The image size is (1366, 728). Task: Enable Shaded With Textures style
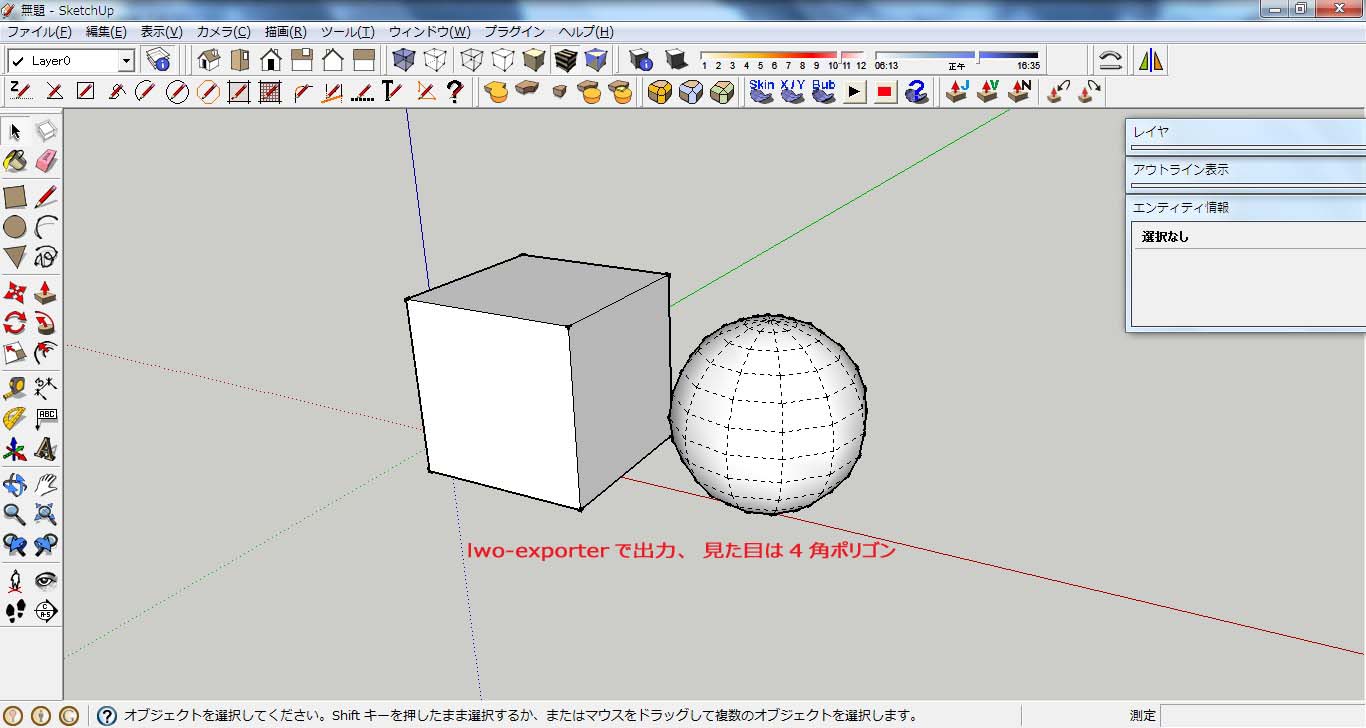click(565, 60)
